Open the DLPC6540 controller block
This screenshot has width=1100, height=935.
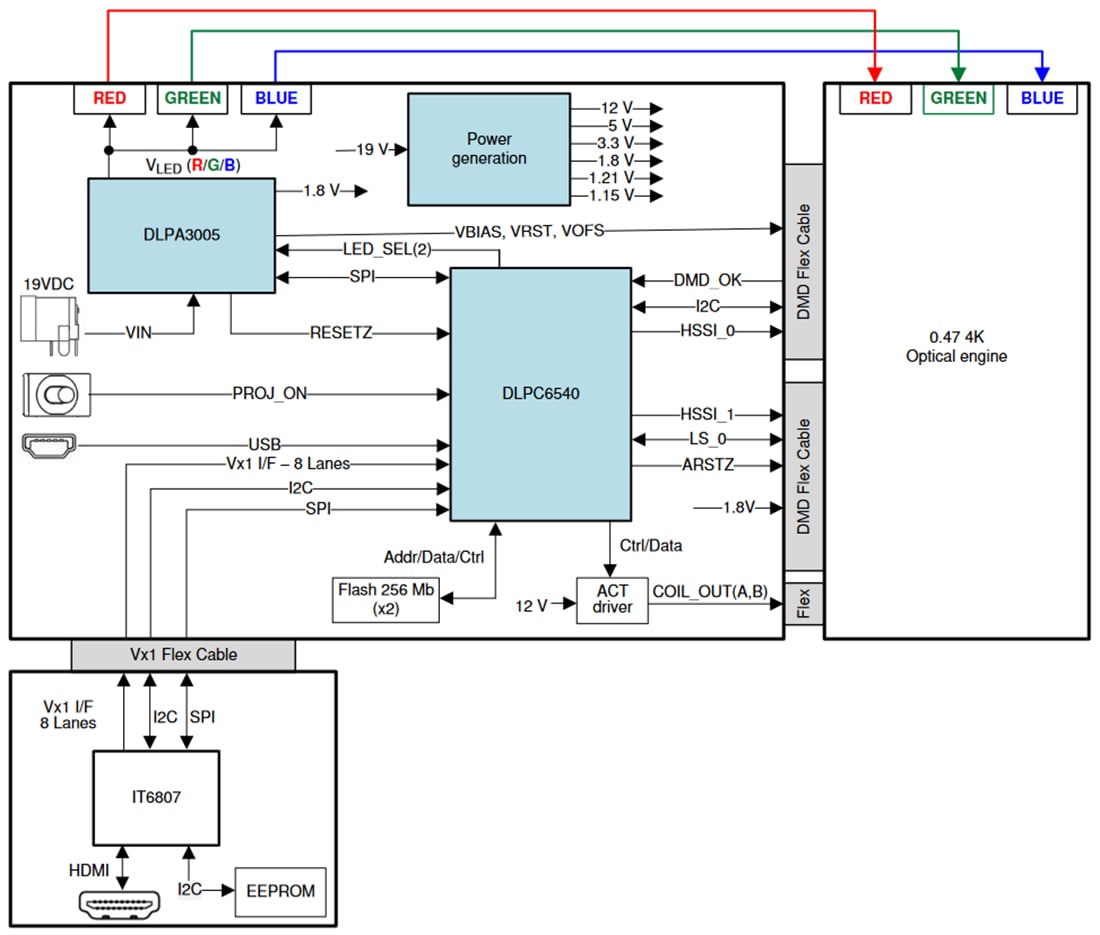pos(540,393)
